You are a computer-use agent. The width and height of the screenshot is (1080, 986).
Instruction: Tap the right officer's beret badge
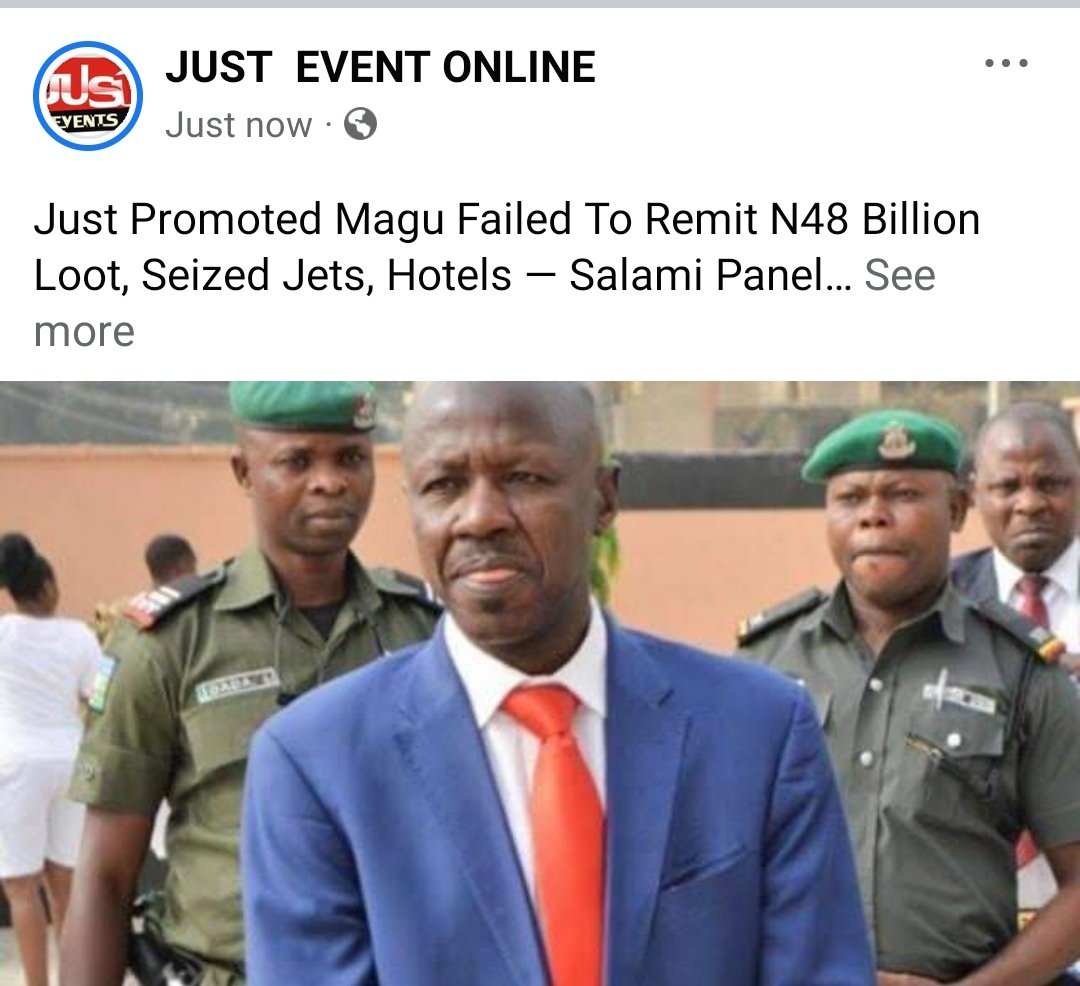click(x=896, y=441)
